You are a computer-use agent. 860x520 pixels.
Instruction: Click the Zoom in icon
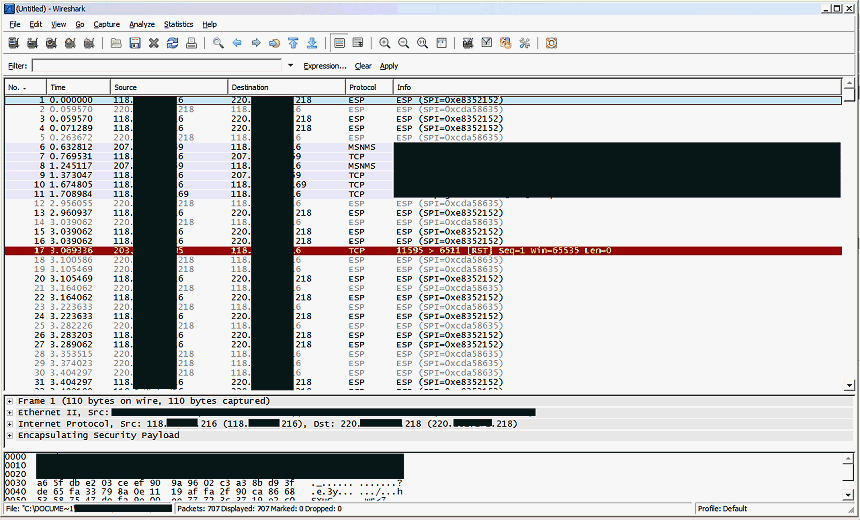[385, 43]
